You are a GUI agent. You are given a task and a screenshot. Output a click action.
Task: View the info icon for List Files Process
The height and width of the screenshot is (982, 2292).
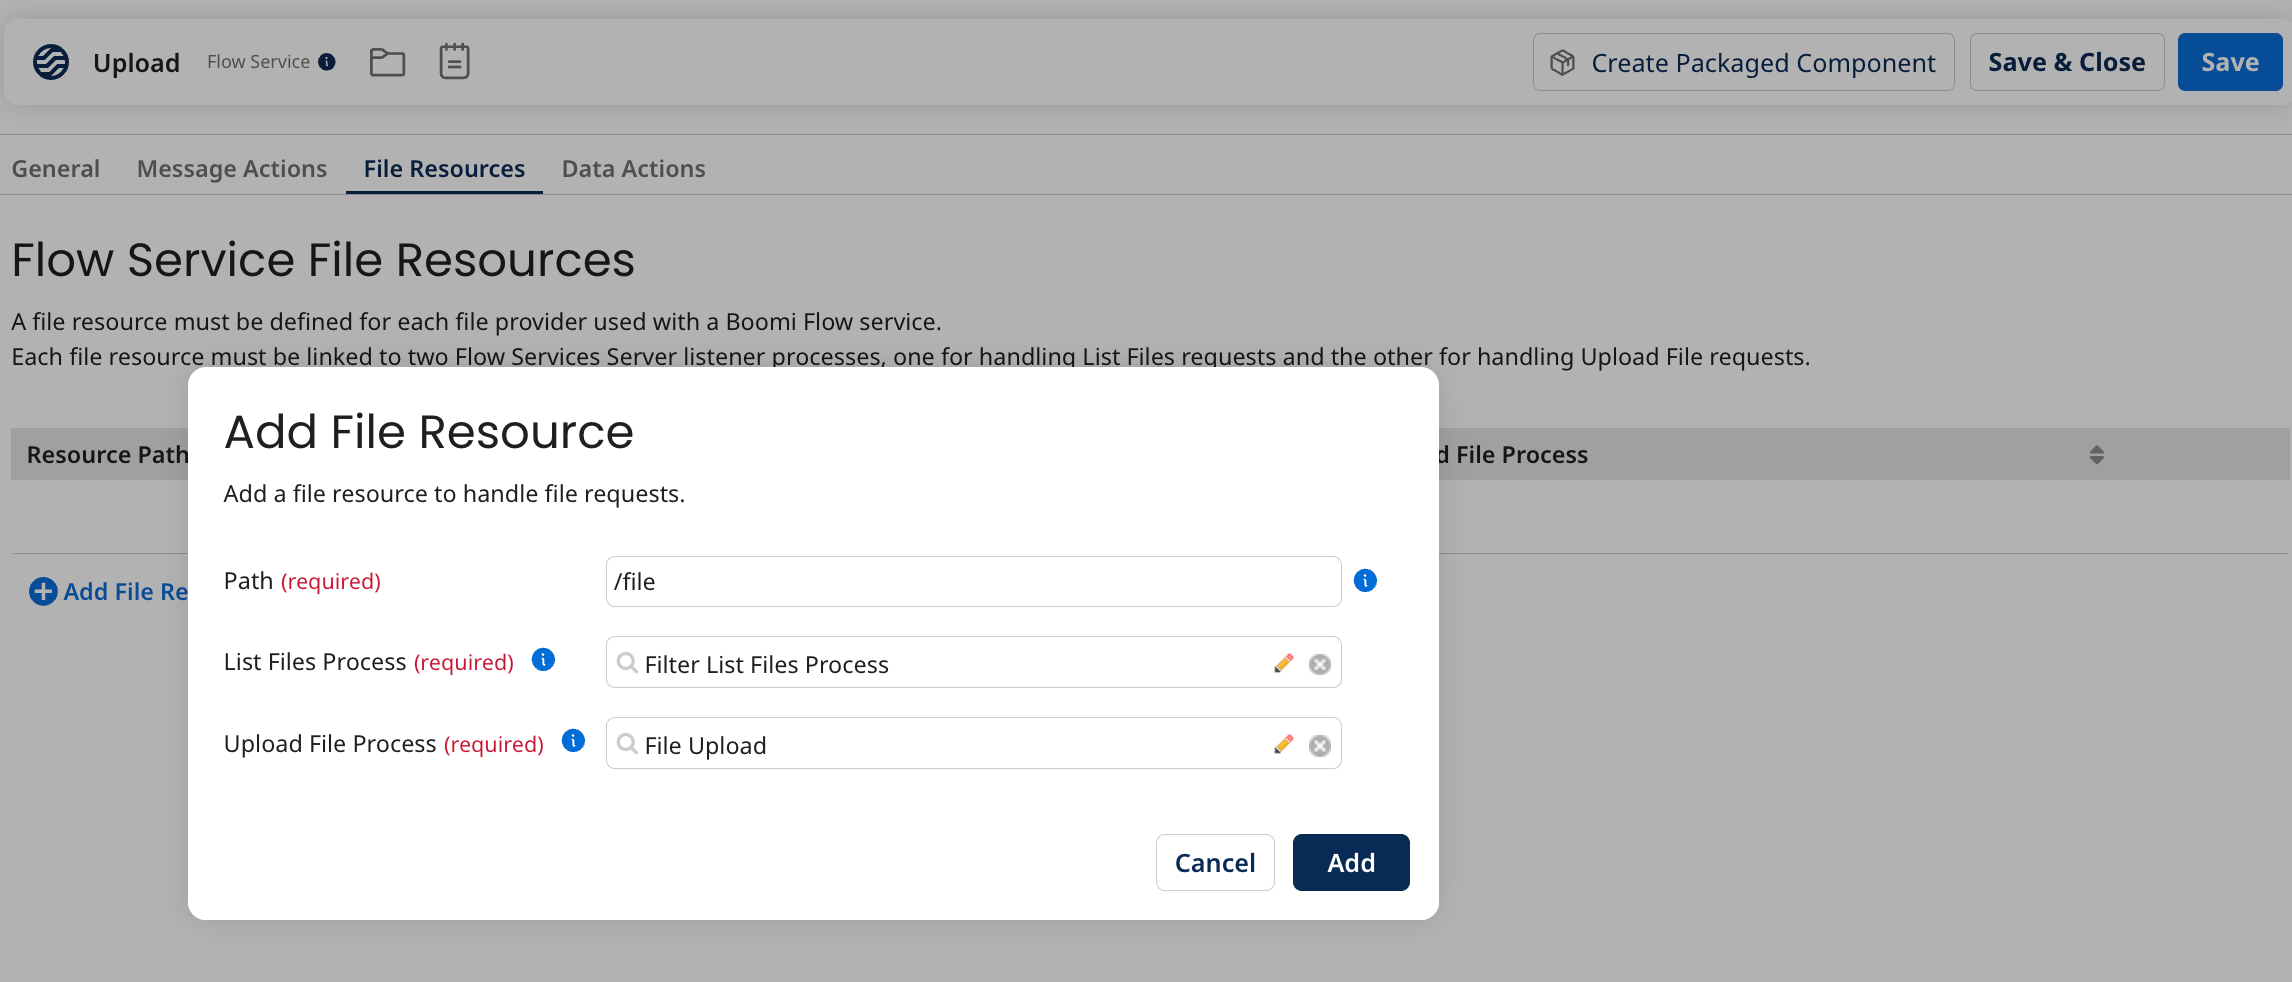543,660
